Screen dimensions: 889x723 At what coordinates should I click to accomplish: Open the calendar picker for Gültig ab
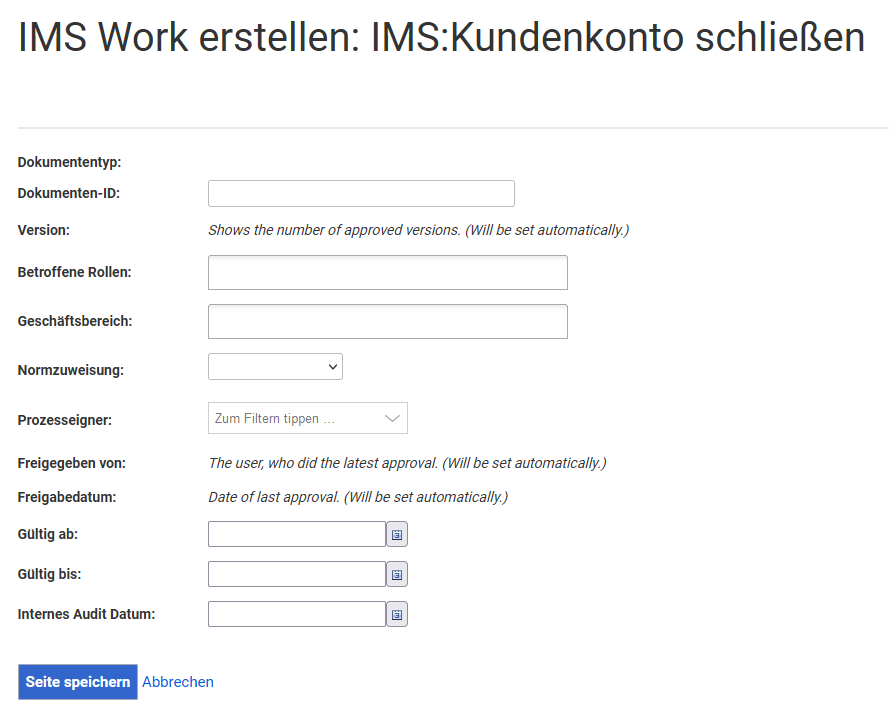click(397, 535)
